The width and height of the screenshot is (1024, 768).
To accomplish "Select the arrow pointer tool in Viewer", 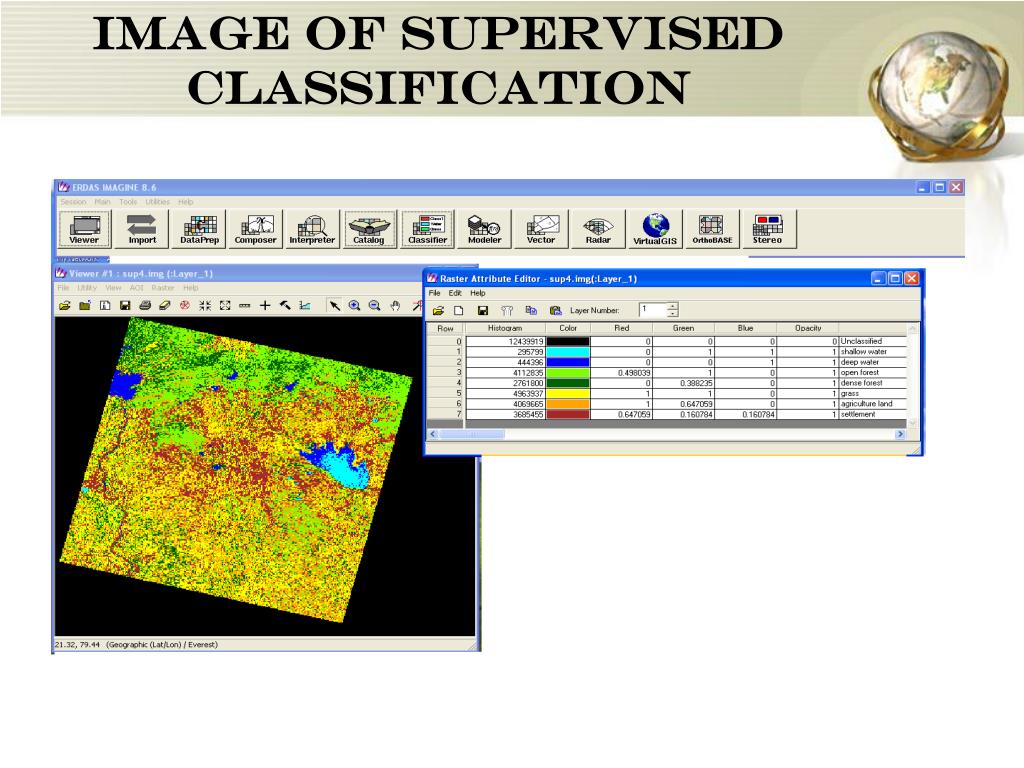I will [x=334, y=305].
